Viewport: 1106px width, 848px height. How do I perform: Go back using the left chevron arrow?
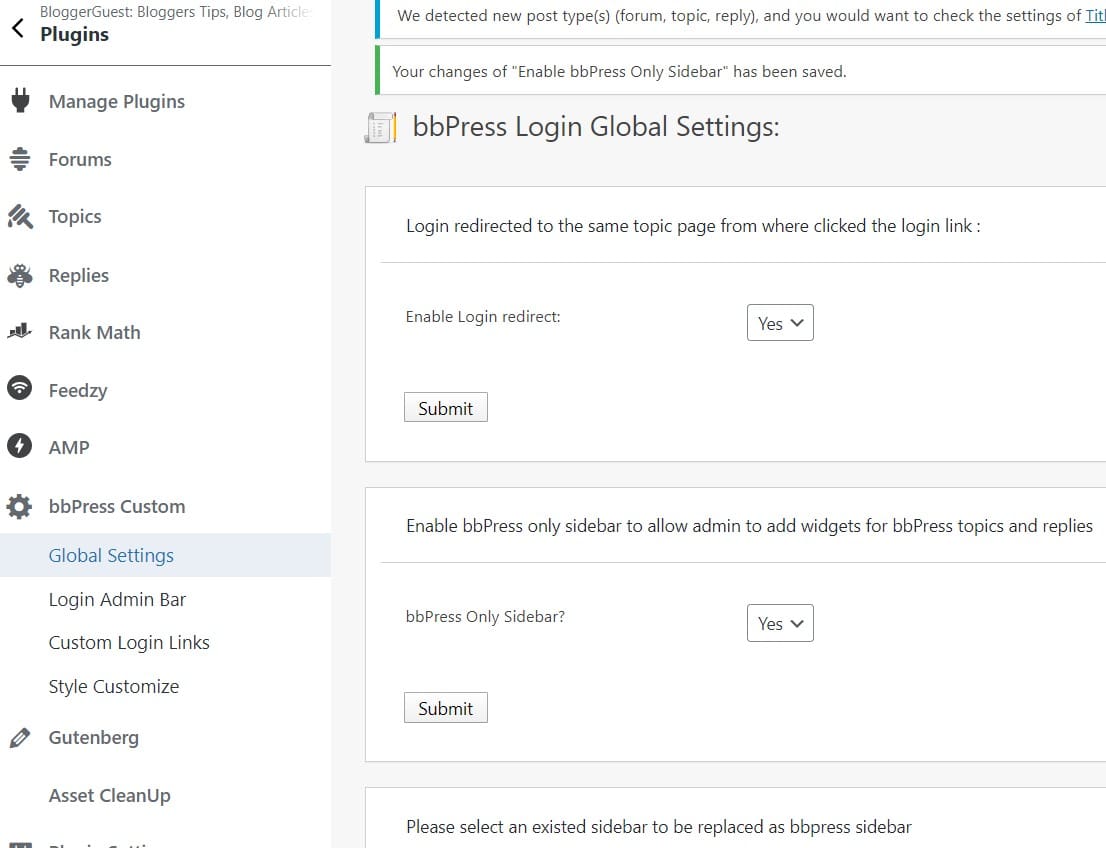click(18, 28)
